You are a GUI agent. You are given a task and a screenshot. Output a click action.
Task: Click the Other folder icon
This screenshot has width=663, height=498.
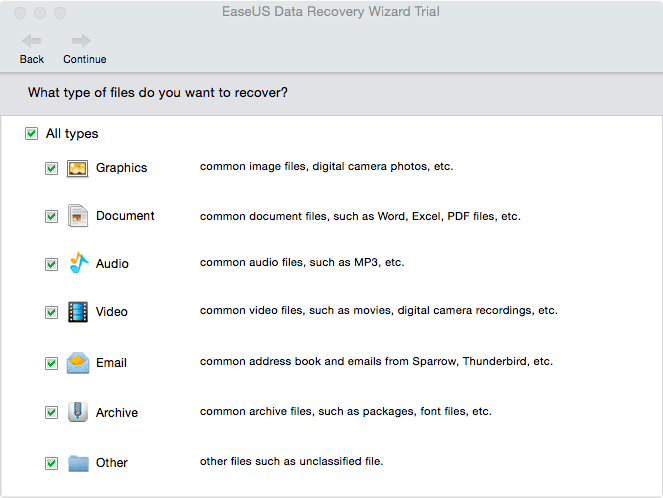(x=78, y=463)
